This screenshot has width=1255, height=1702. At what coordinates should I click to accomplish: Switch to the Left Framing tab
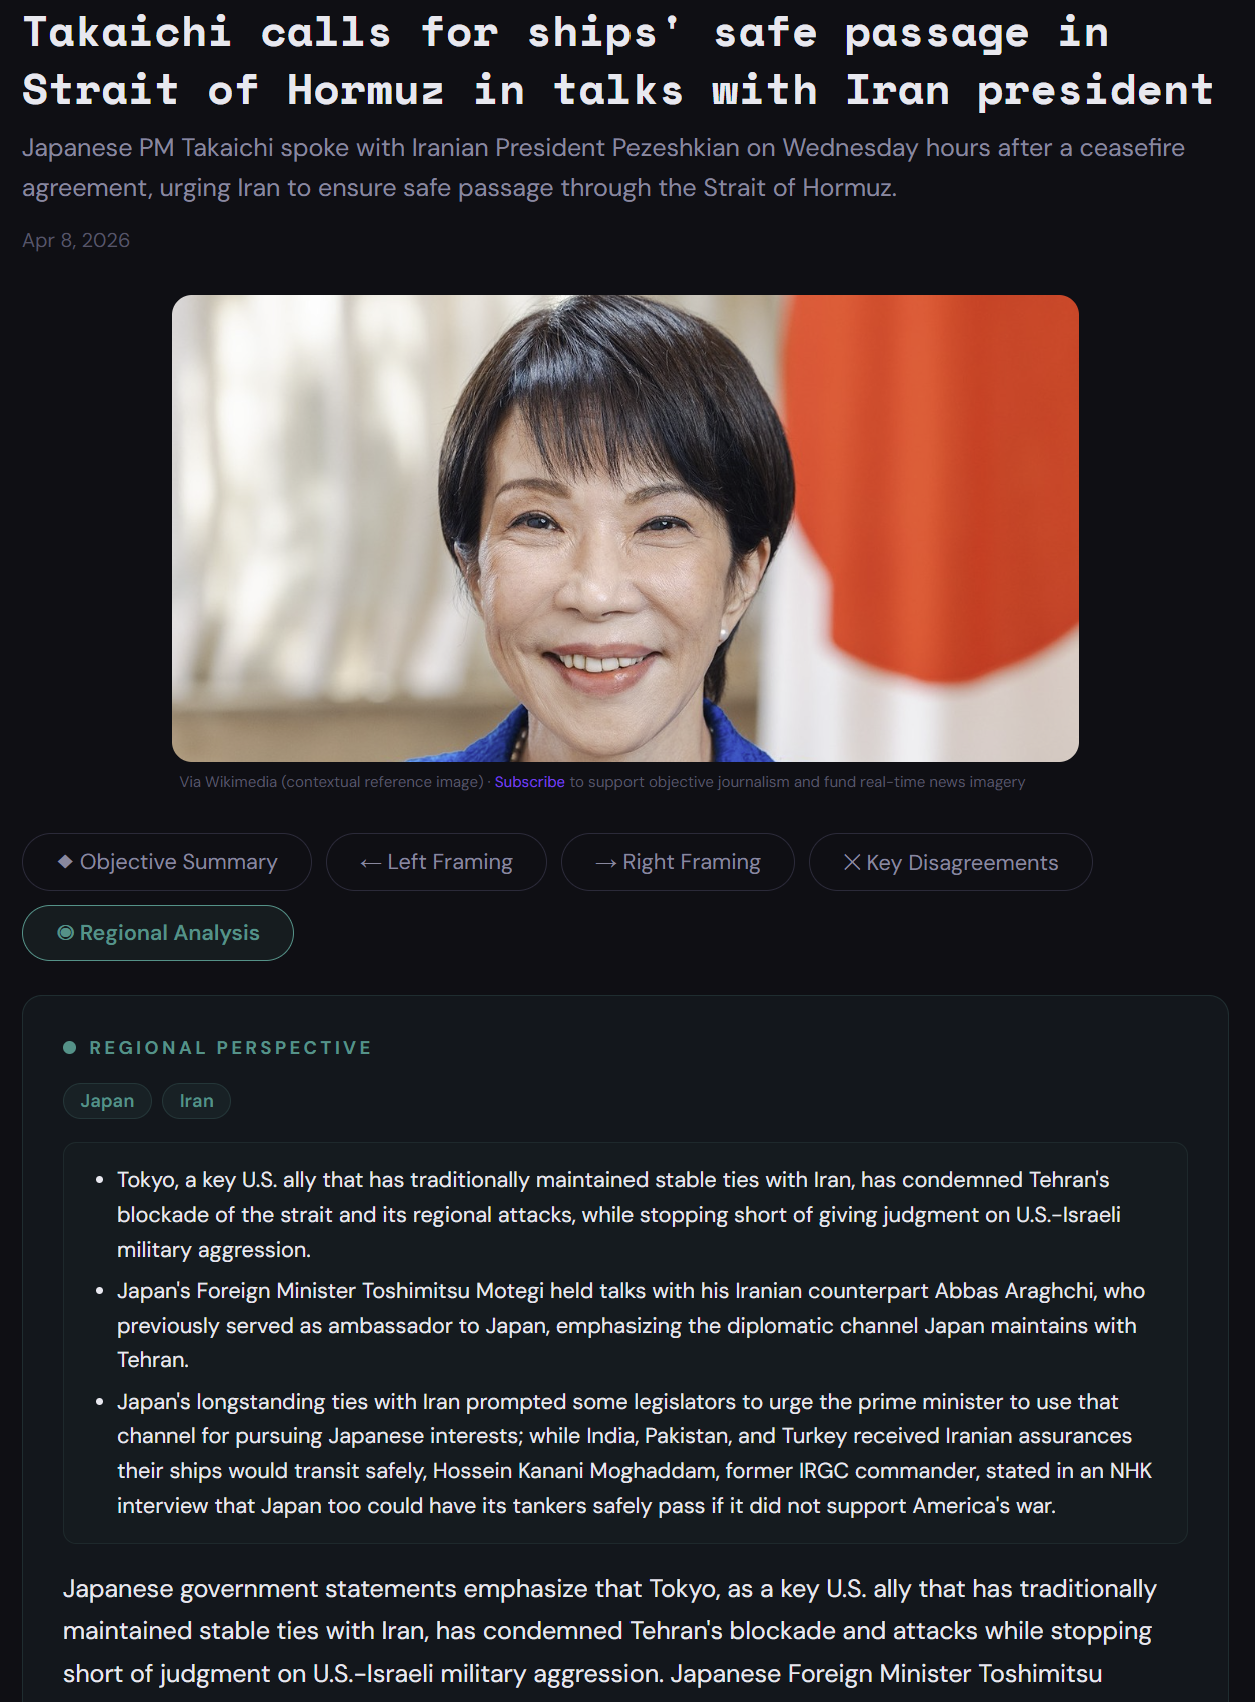click(436, 862)
